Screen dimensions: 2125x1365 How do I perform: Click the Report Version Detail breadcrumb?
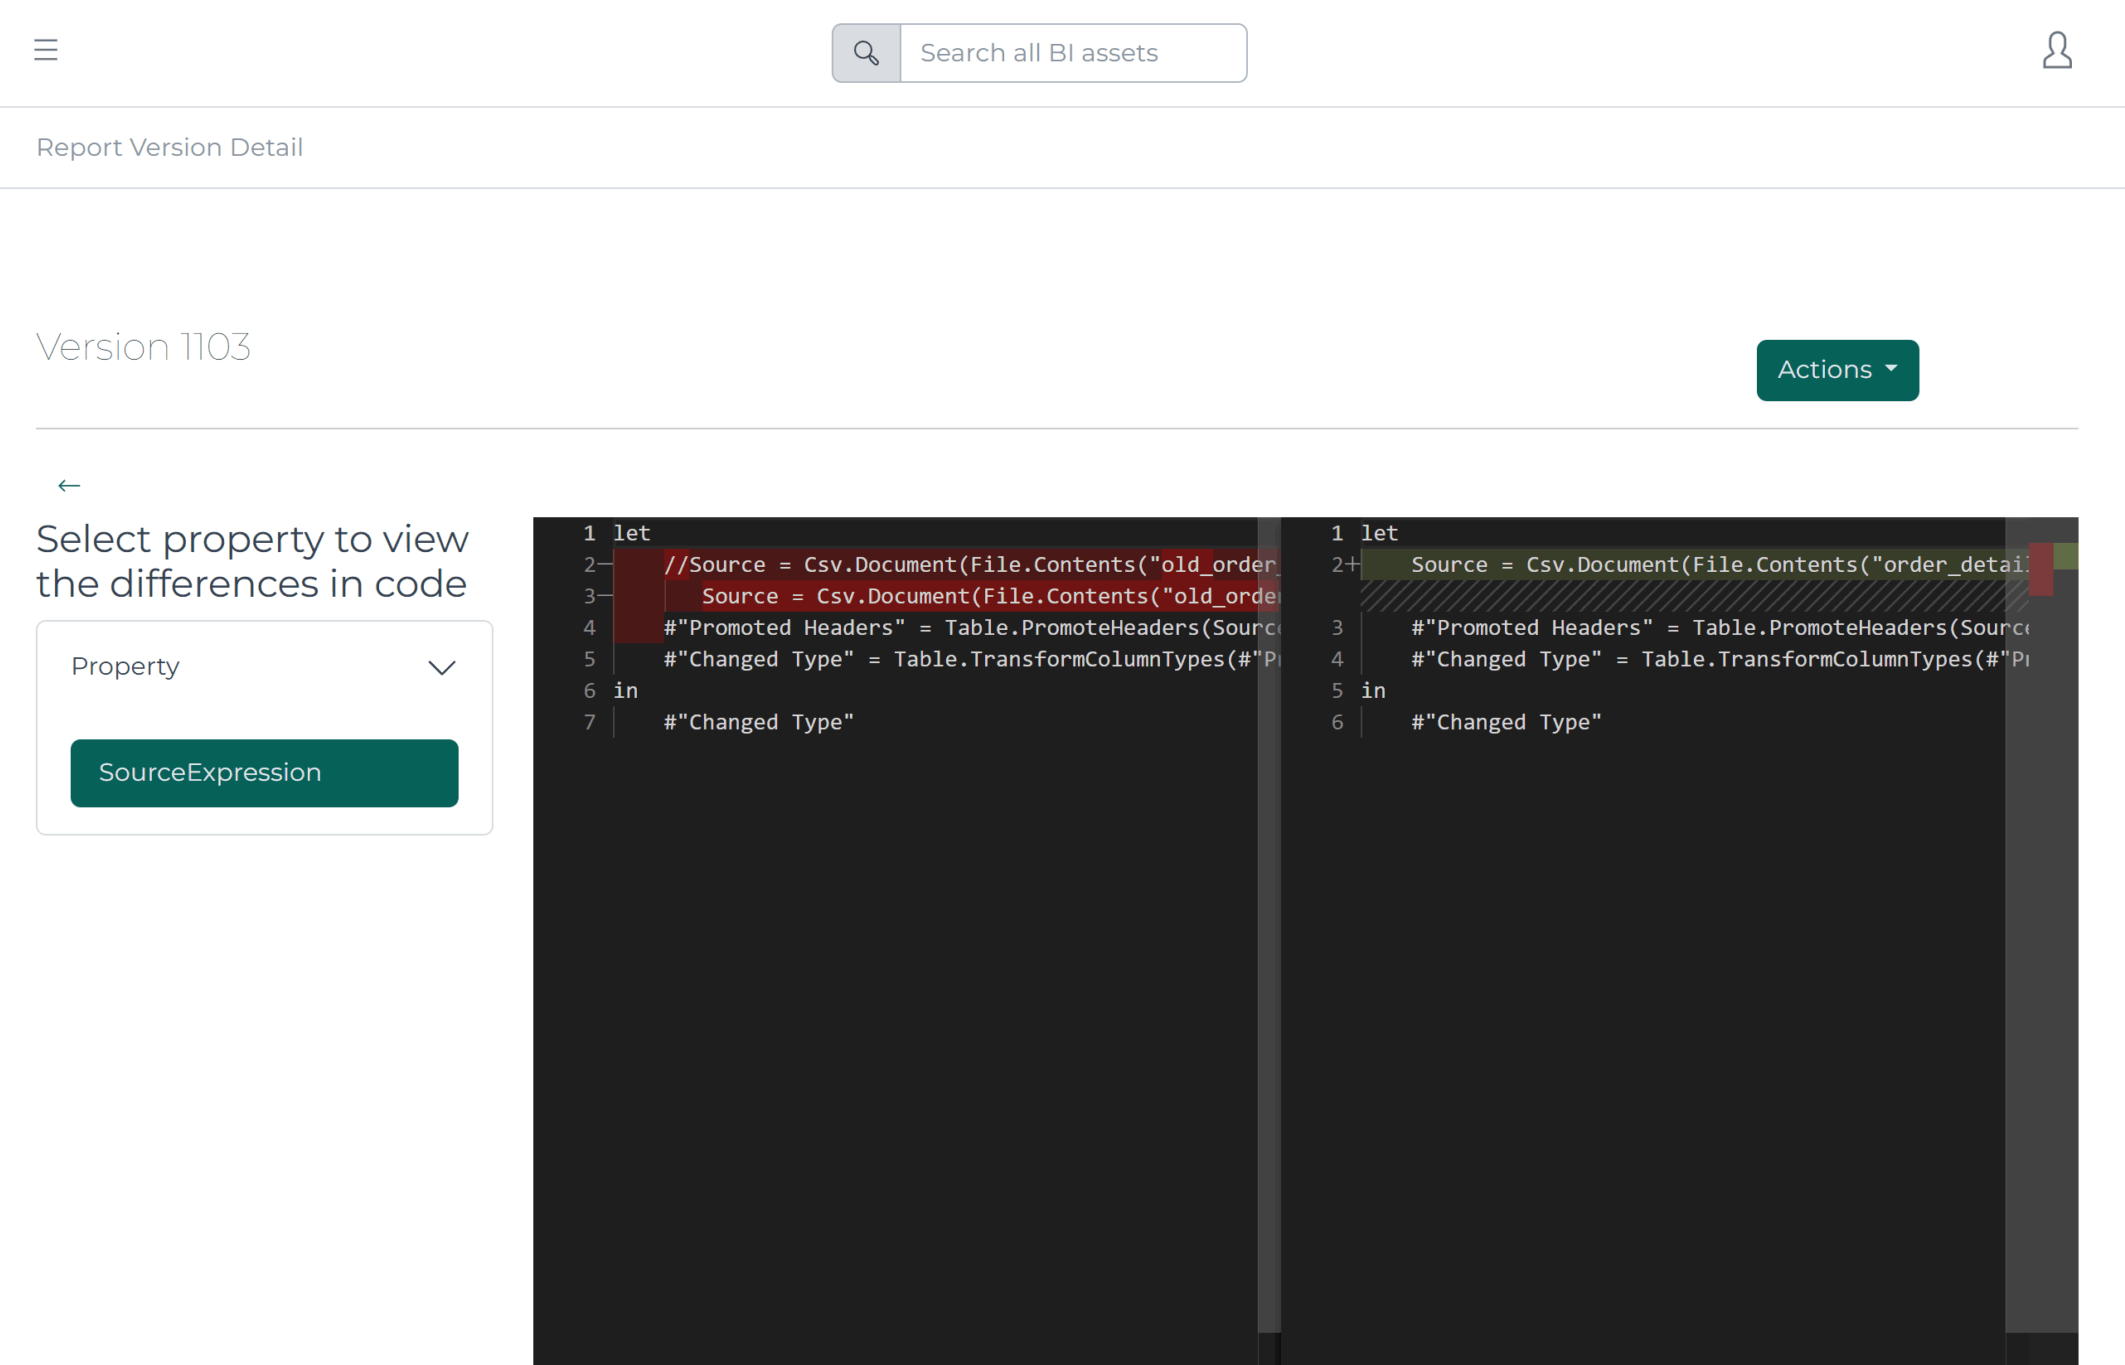pyautogui.click(x=170, y=148)
